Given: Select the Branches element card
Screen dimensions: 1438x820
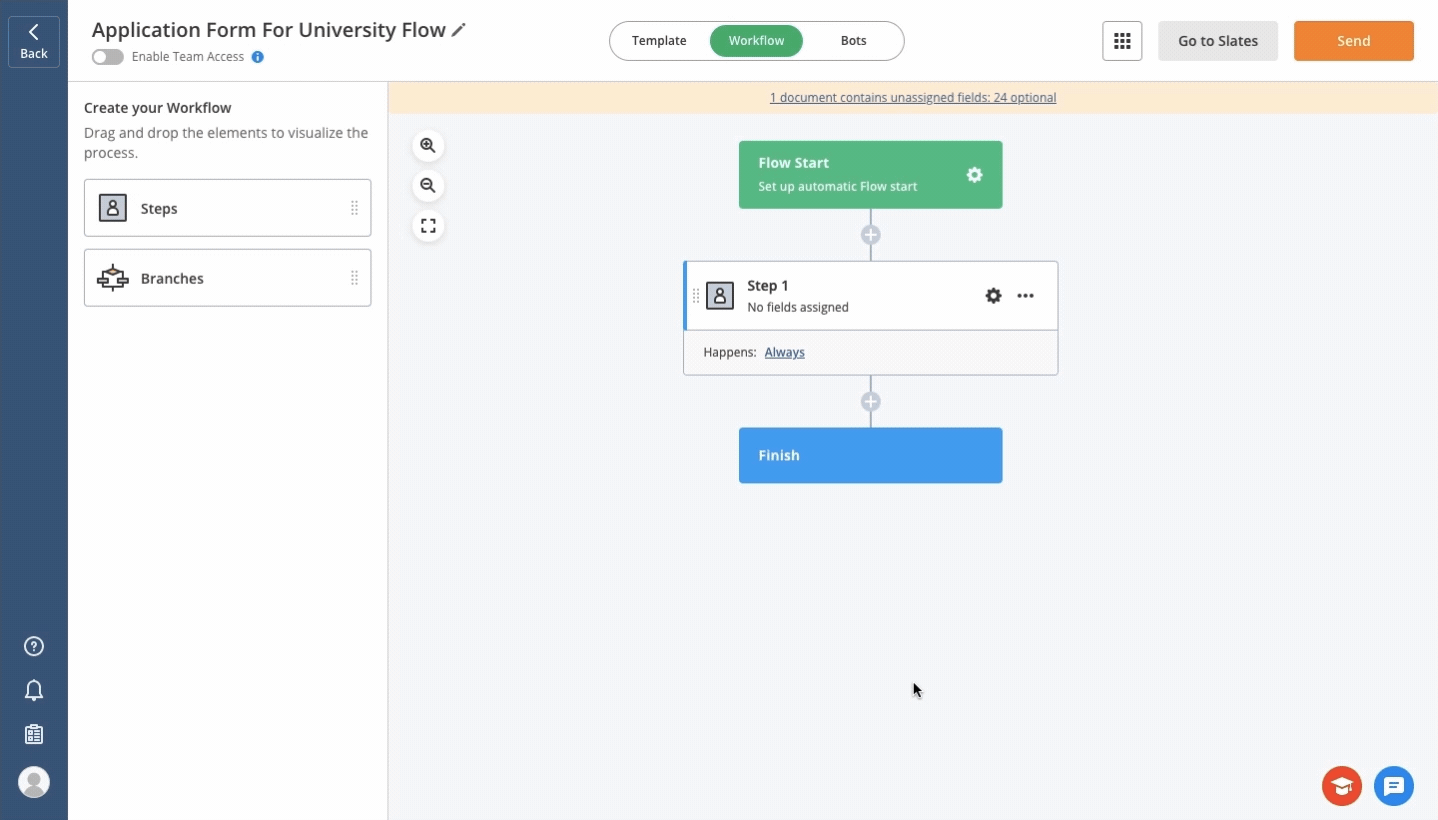Looking at the screenshot, I should tap(227, 278).
